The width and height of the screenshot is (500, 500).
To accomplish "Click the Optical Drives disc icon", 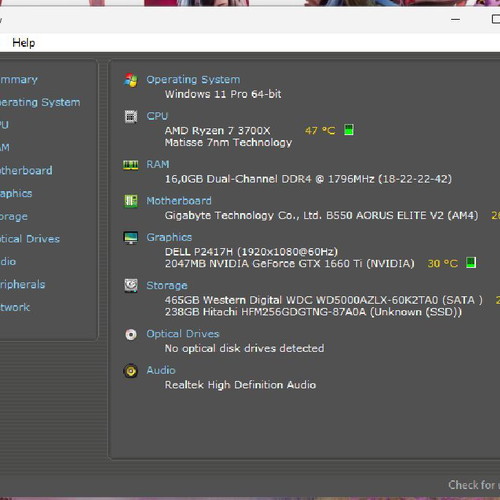I will (x=131, y=334).
